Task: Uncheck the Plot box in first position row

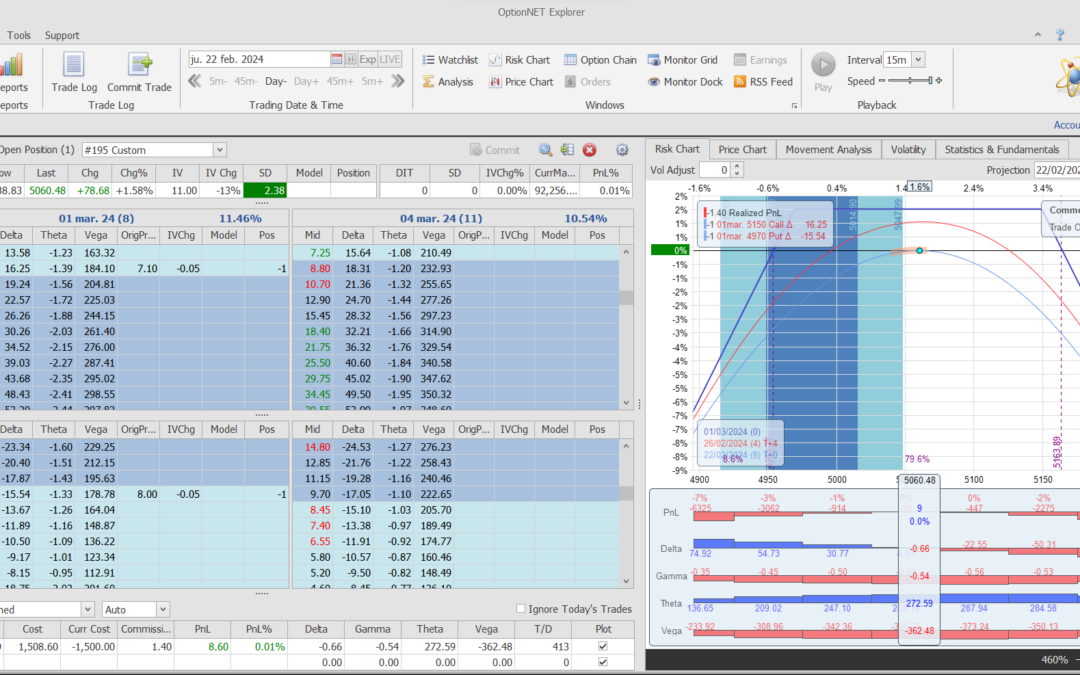Action: tap(601, 646)
